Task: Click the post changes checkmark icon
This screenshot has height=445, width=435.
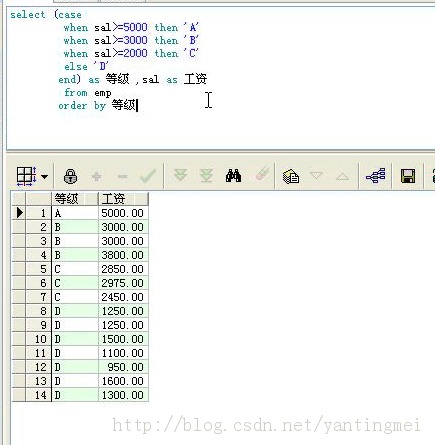Action: (x=148, y=176)
